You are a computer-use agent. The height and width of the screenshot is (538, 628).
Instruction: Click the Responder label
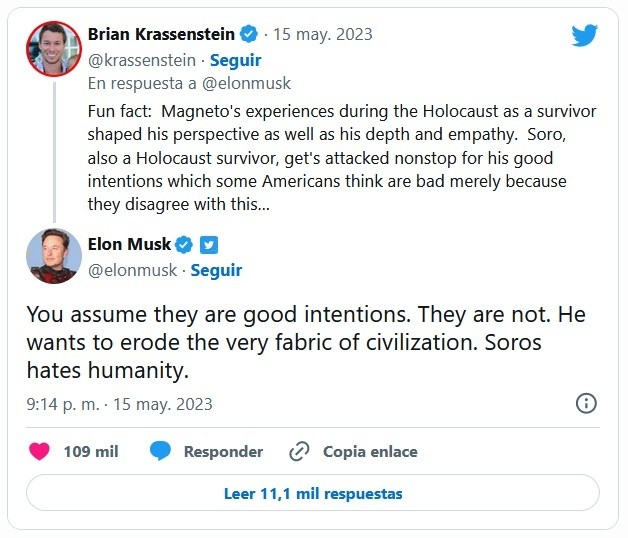pos(223,452)
